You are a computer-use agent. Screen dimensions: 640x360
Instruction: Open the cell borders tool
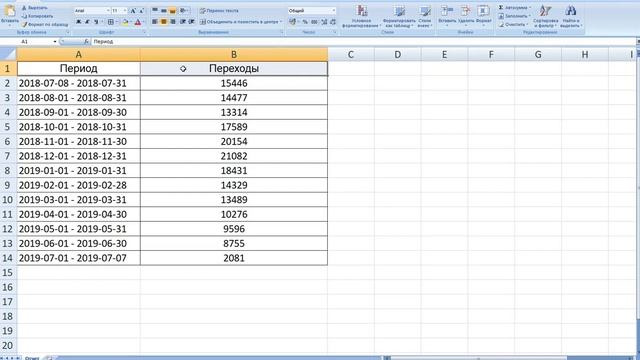point(110,22)
